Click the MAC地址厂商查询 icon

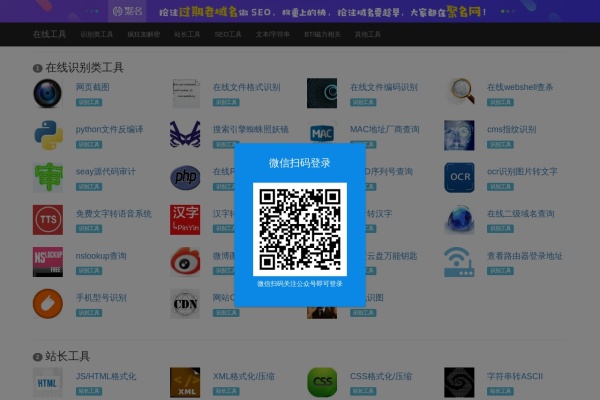pos(322,135)
